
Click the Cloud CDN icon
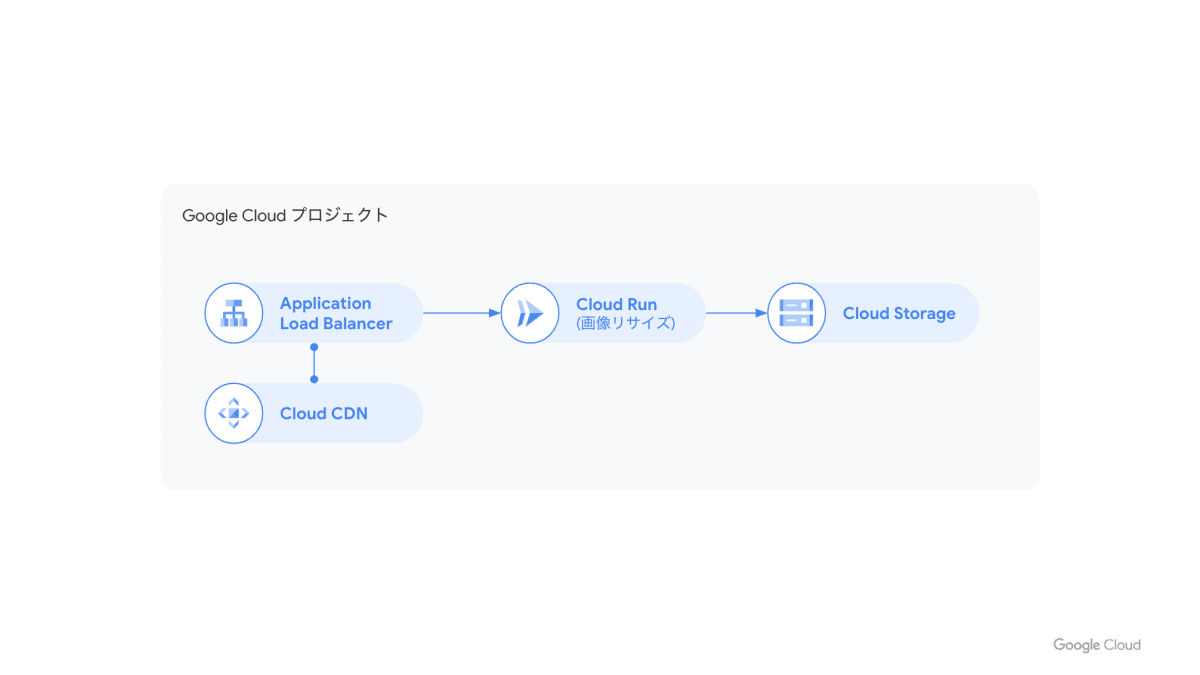click(234, 413)
